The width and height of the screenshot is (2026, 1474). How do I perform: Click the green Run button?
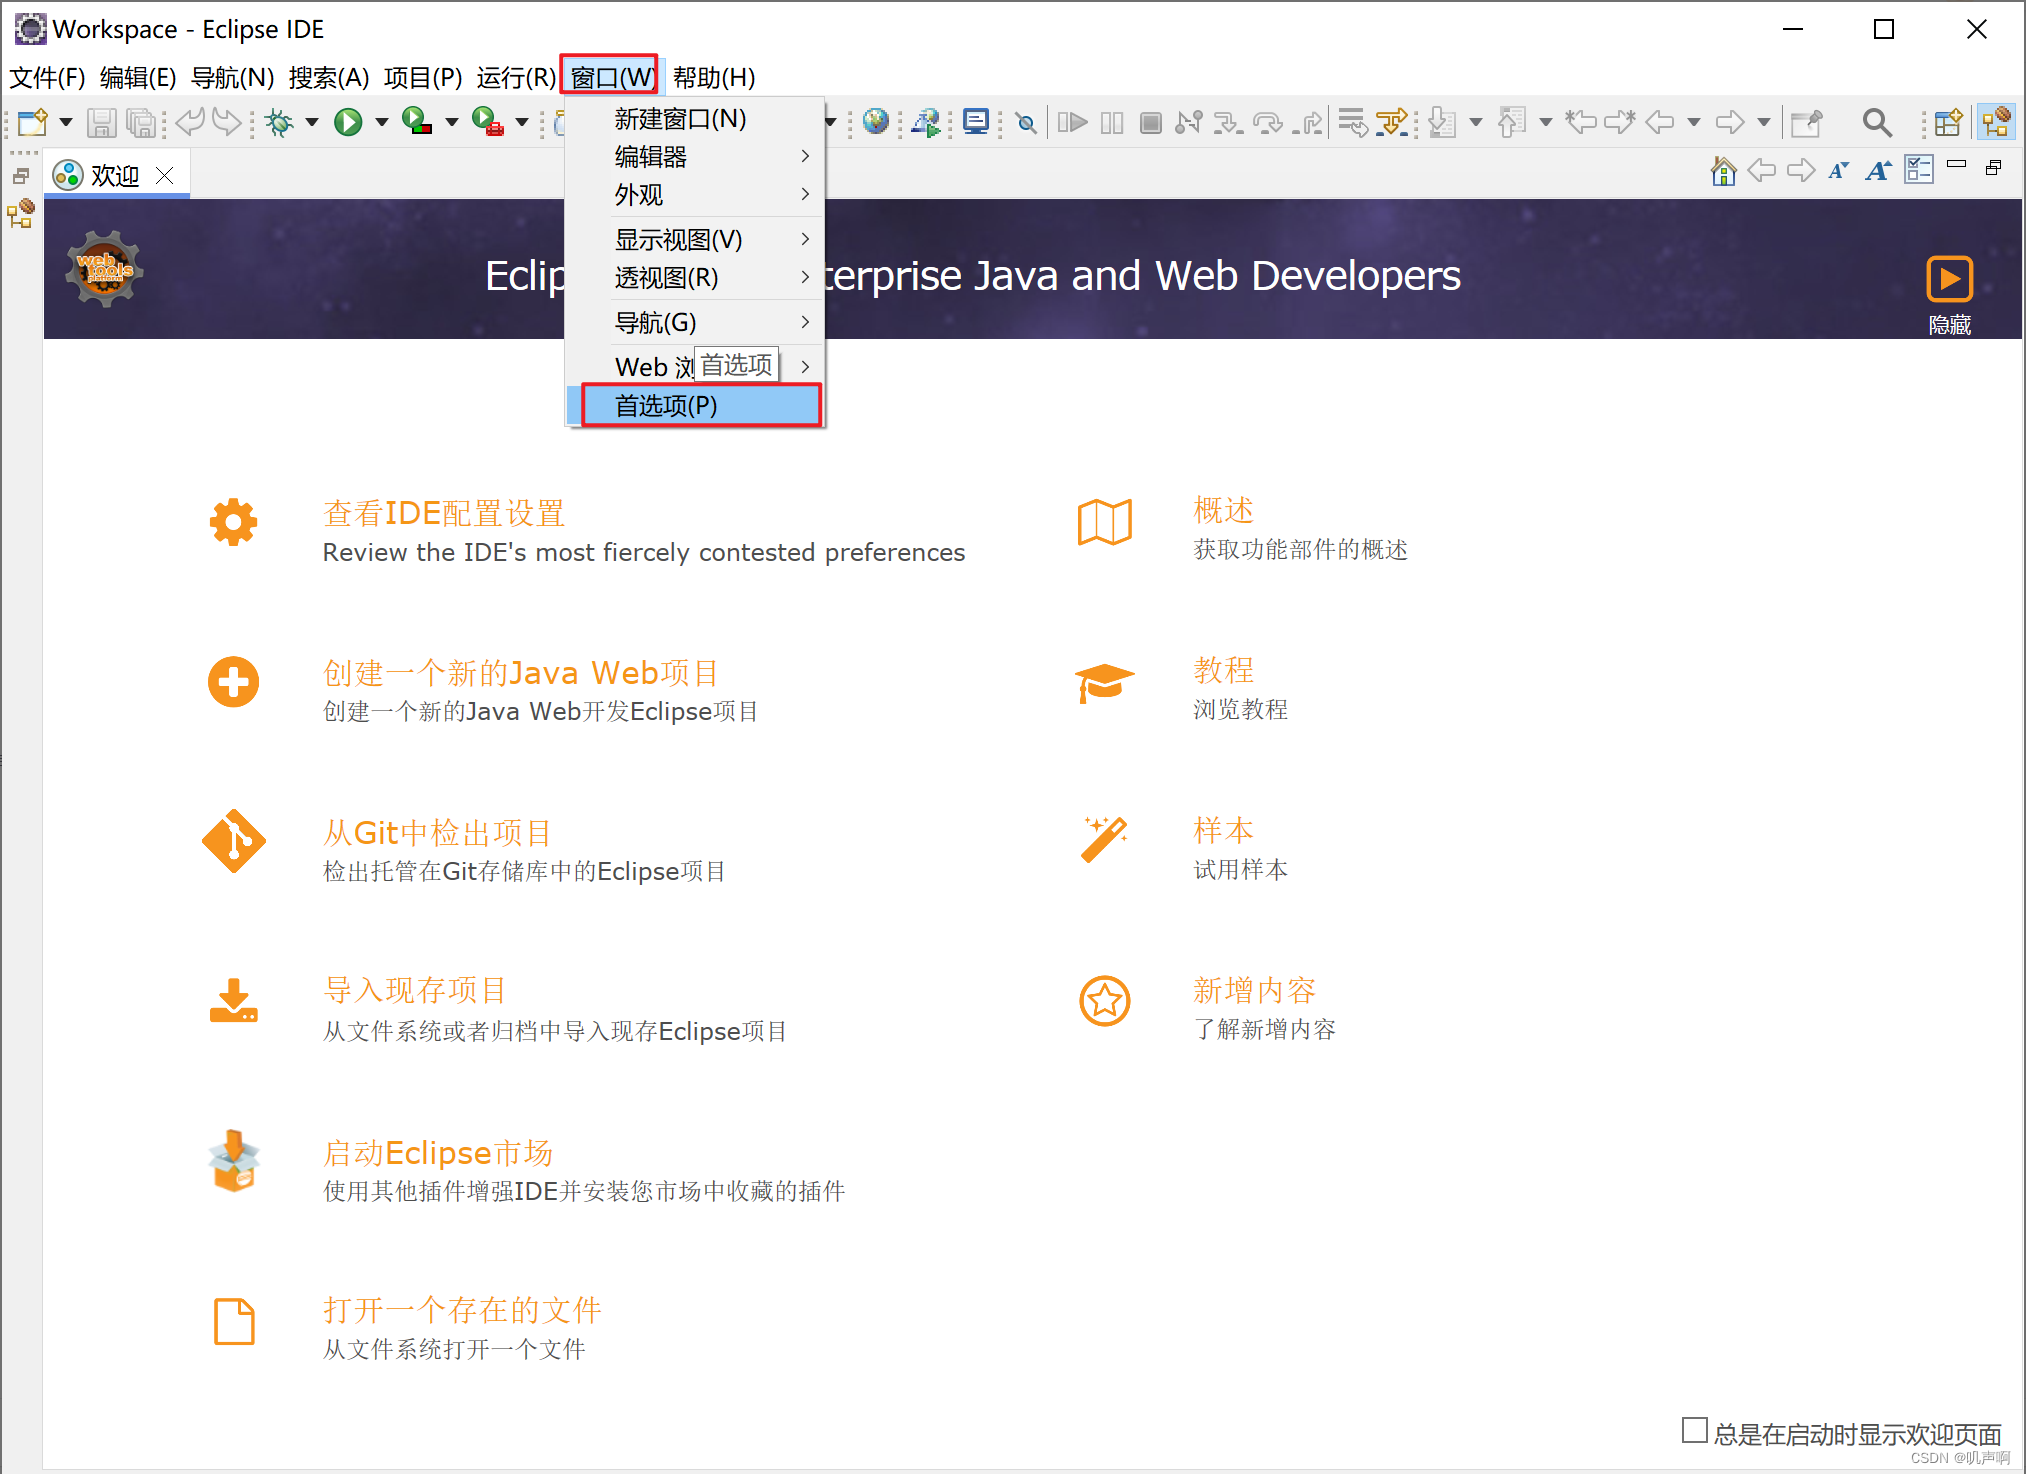(x=348, y=122)
